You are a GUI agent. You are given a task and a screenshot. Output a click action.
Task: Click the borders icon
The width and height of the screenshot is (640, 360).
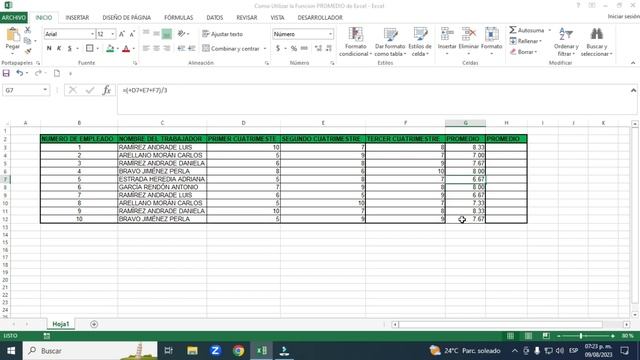click(89, 48)
